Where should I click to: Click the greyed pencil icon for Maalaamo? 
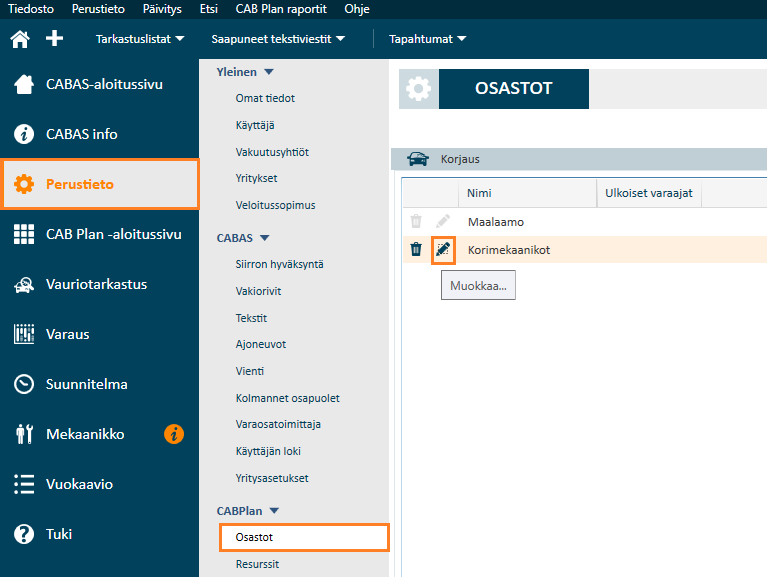(443, 222)
